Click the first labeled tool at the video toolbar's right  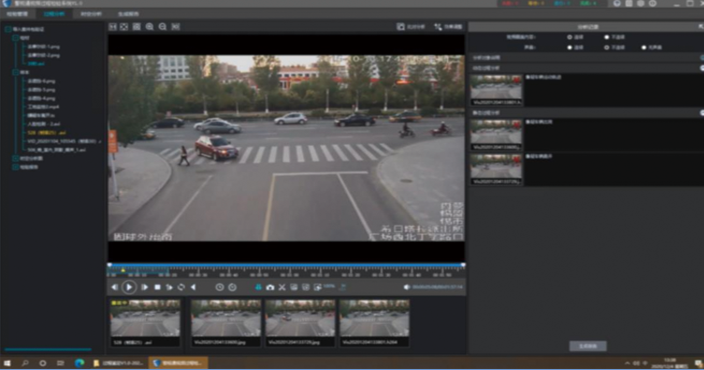410,27
